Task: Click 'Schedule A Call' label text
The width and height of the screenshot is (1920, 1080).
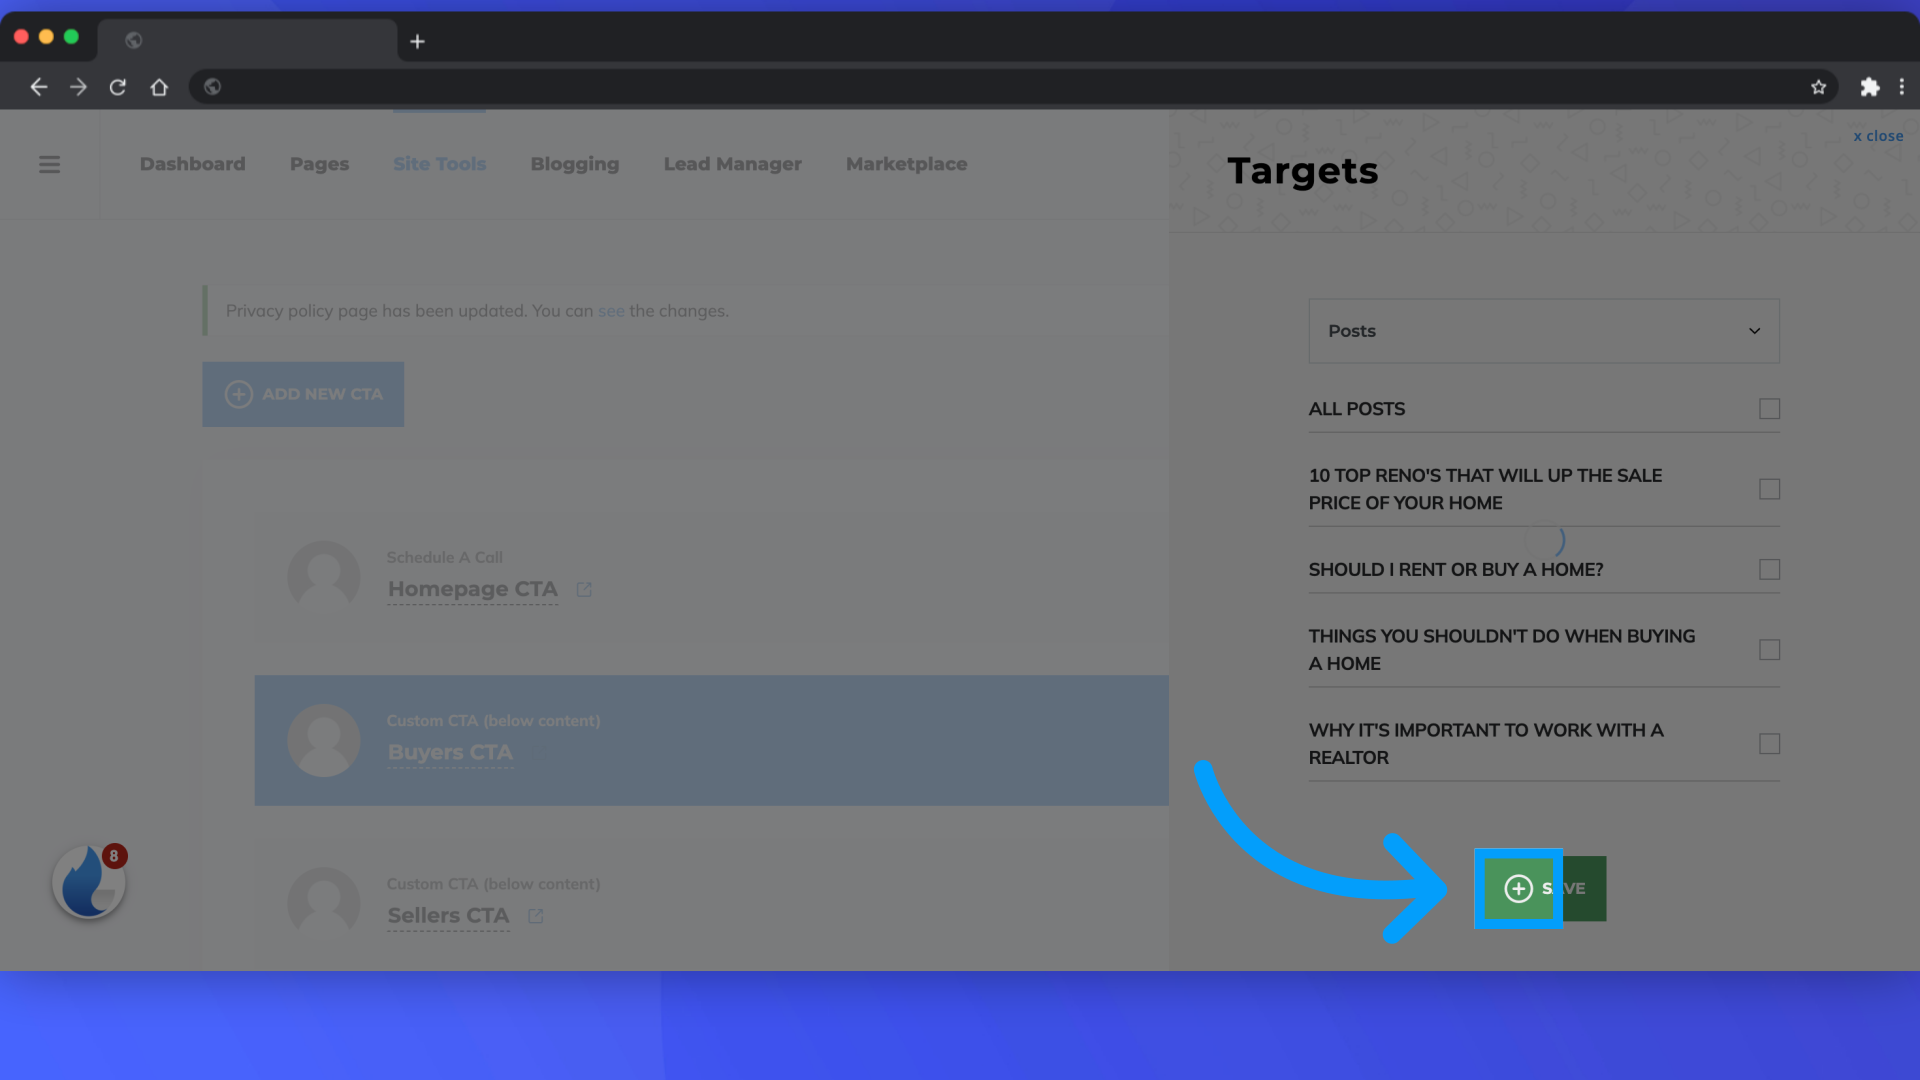Action: 444,557
